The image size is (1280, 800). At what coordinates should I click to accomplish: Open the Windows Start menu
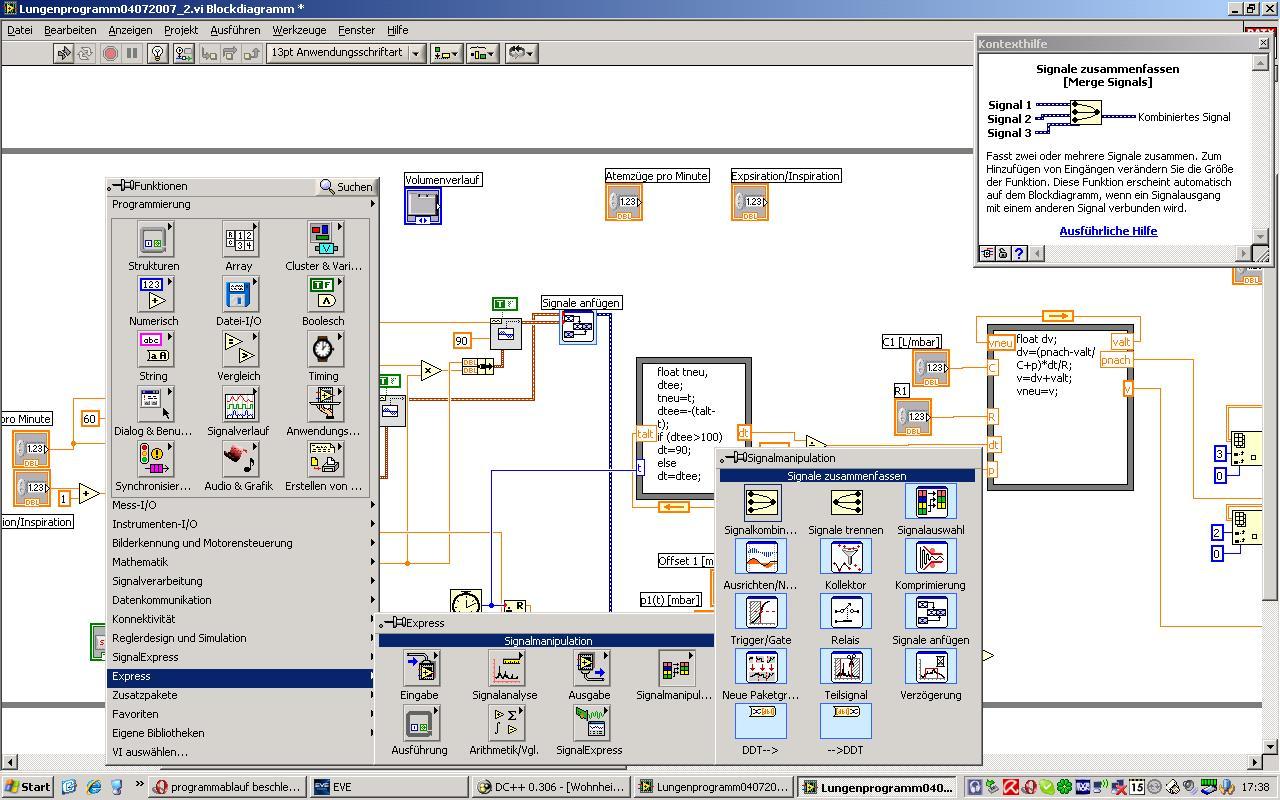(28, 787)
